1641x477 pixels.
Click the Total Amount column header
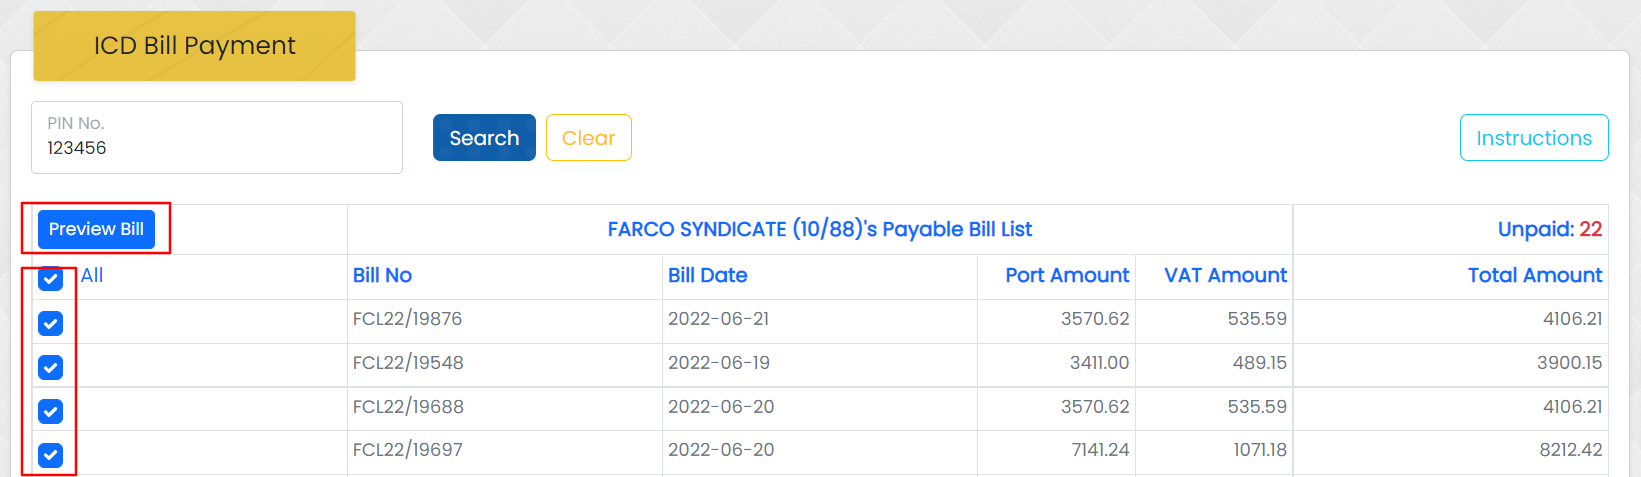click(x=1534, y=276)
